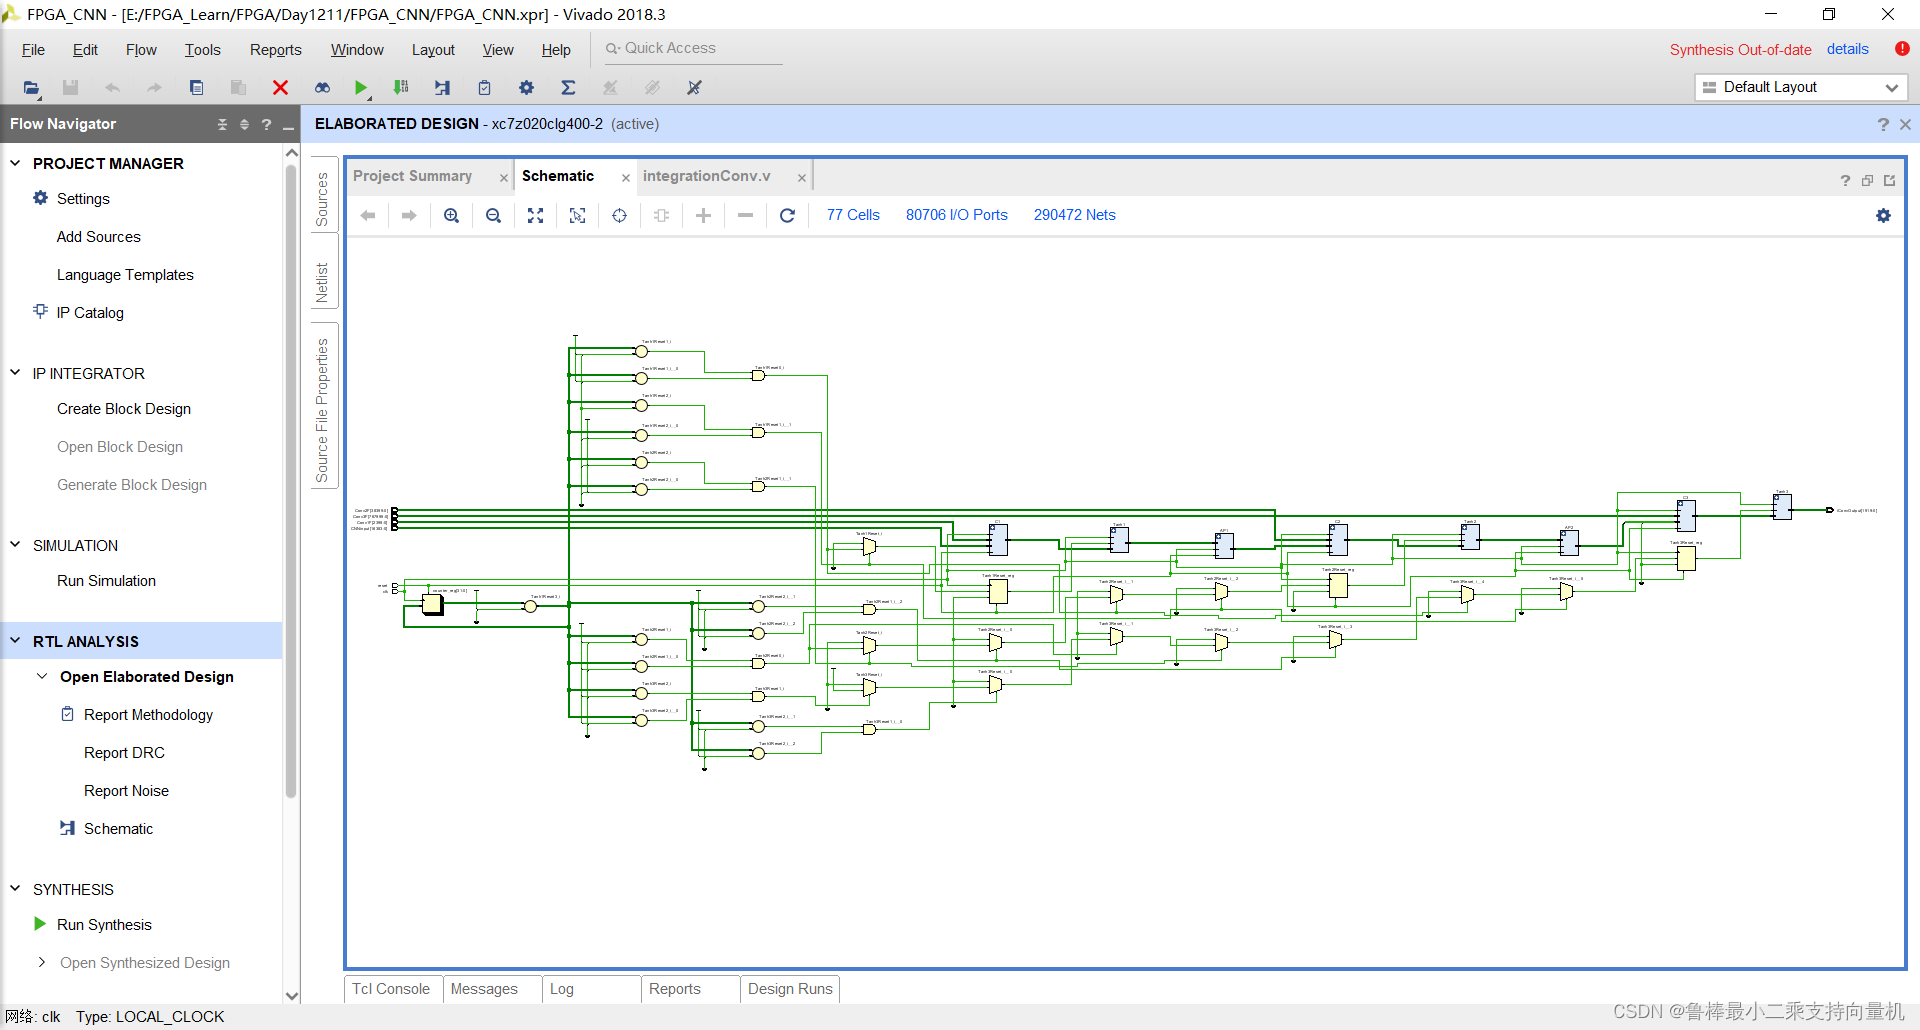Viewport: 1920px width, 1030px height.
Task: Zoom Fit the schematic view
Action: tap(535, 215)
